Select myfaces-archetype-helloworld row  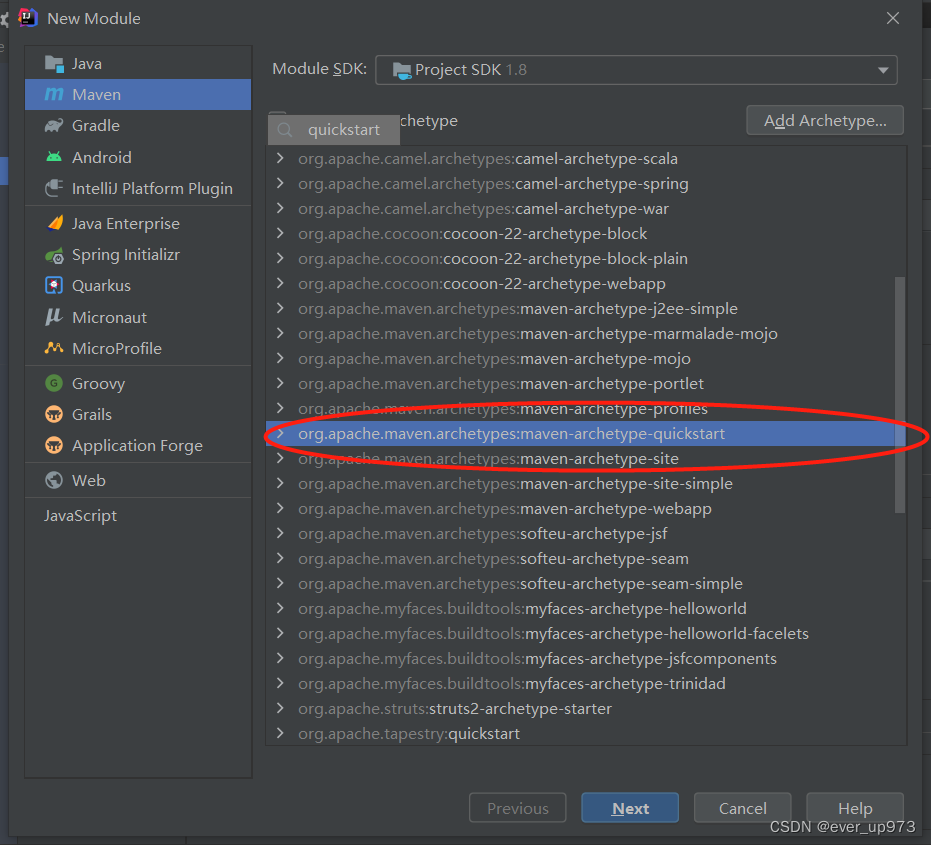(585, 609)
